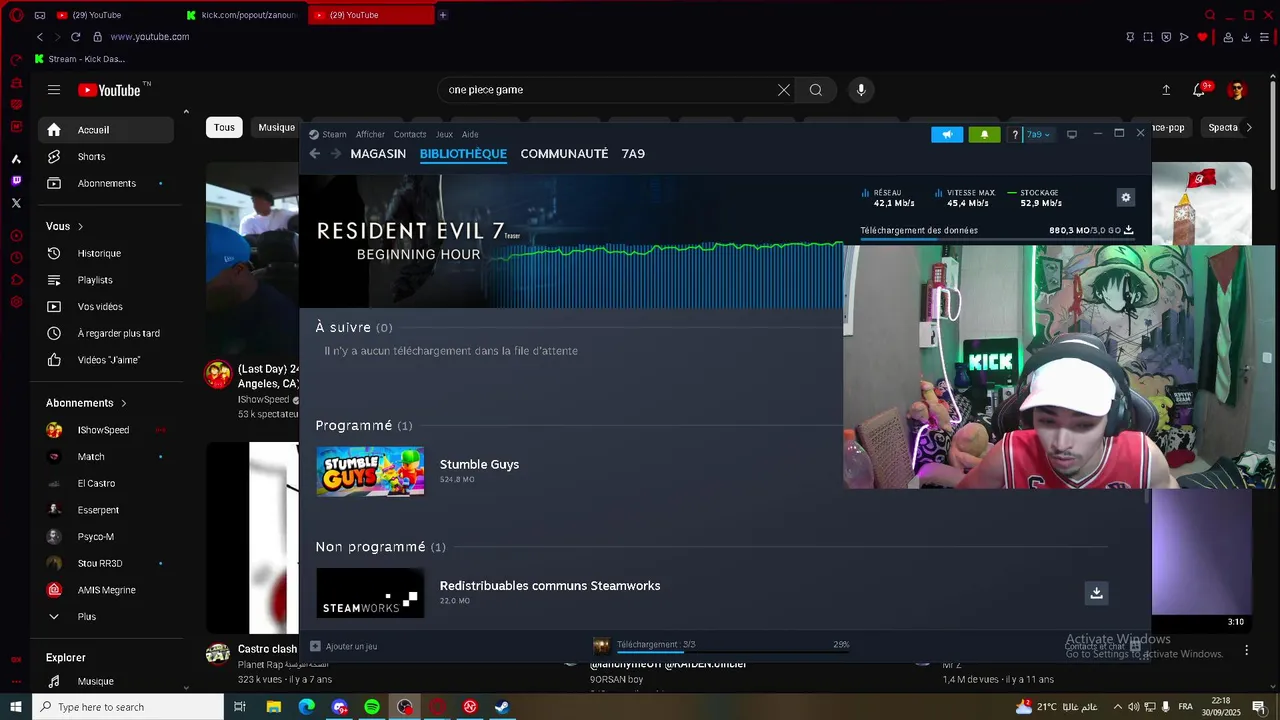This screenshot has width=1280, height=720.
Task: Click Windows taskbar search box
Action: point(129,707)
